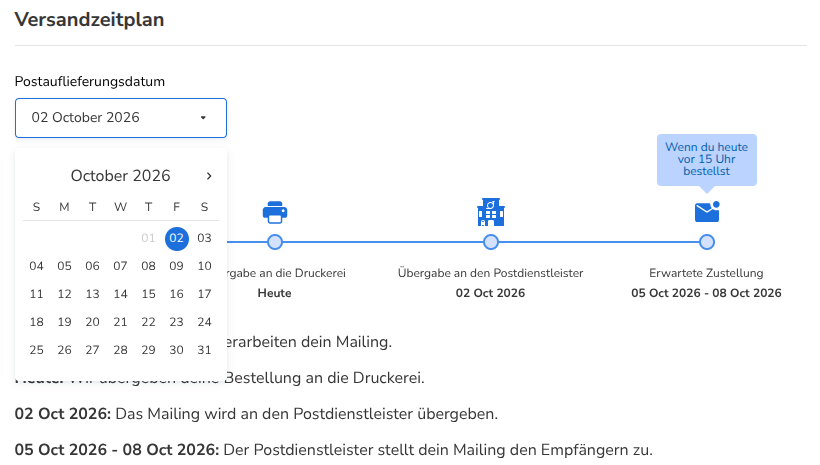Choose October 28 in the calendar
Viewport: 820px width, 465px height.
(x=120, y=350)
